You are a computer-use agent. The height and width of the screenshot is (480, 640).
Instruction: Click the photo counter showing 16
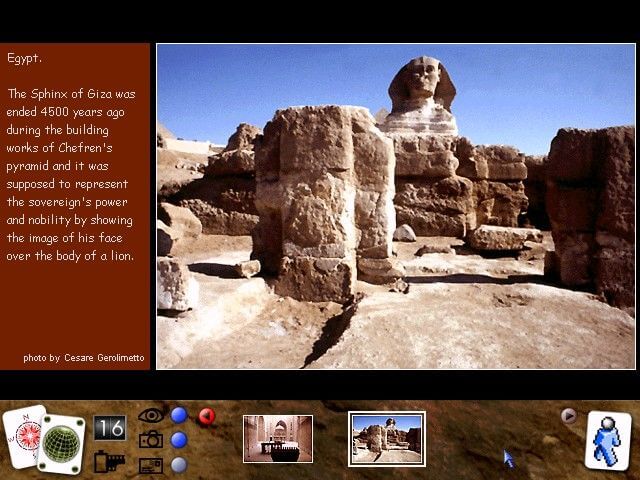[x=109, y=428]
